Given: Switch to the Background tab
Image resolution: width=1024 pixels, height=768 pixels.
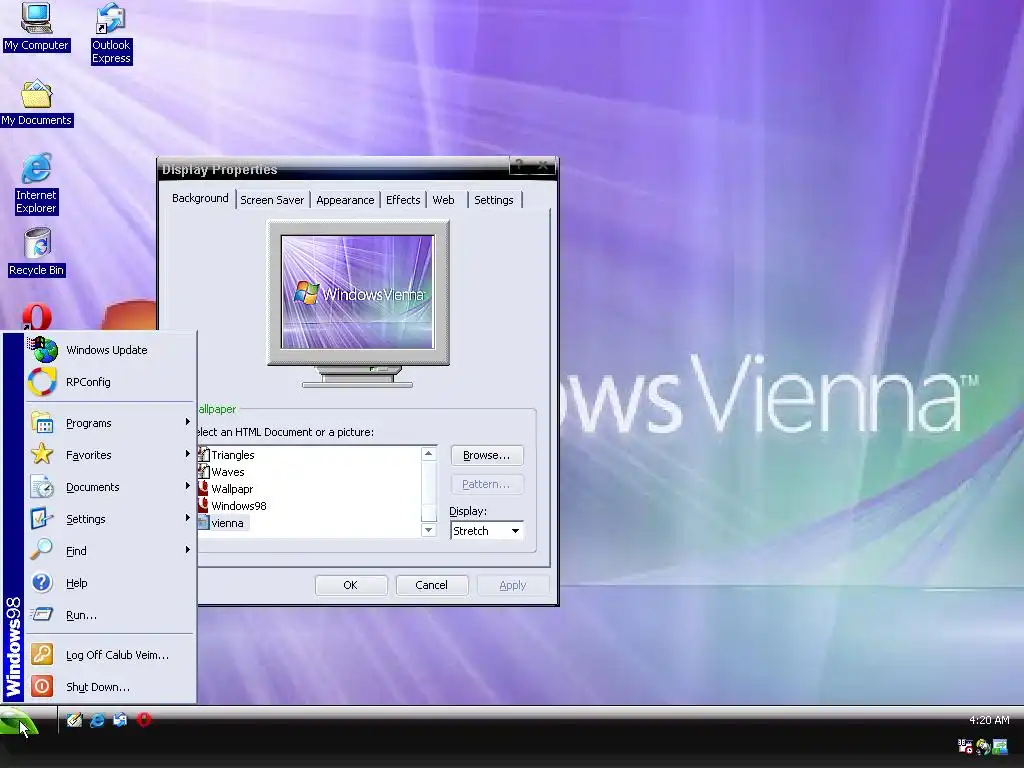Looking at the screenshot, I should pos(200,199).
